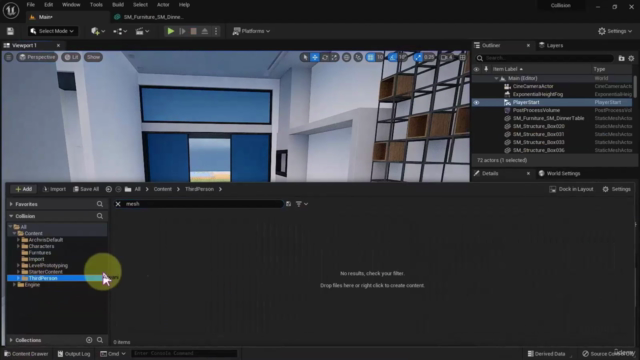This screenshot has width=640, height=360.
Task: Click the Stop simulation button
Action: click(x=193, y=31)
